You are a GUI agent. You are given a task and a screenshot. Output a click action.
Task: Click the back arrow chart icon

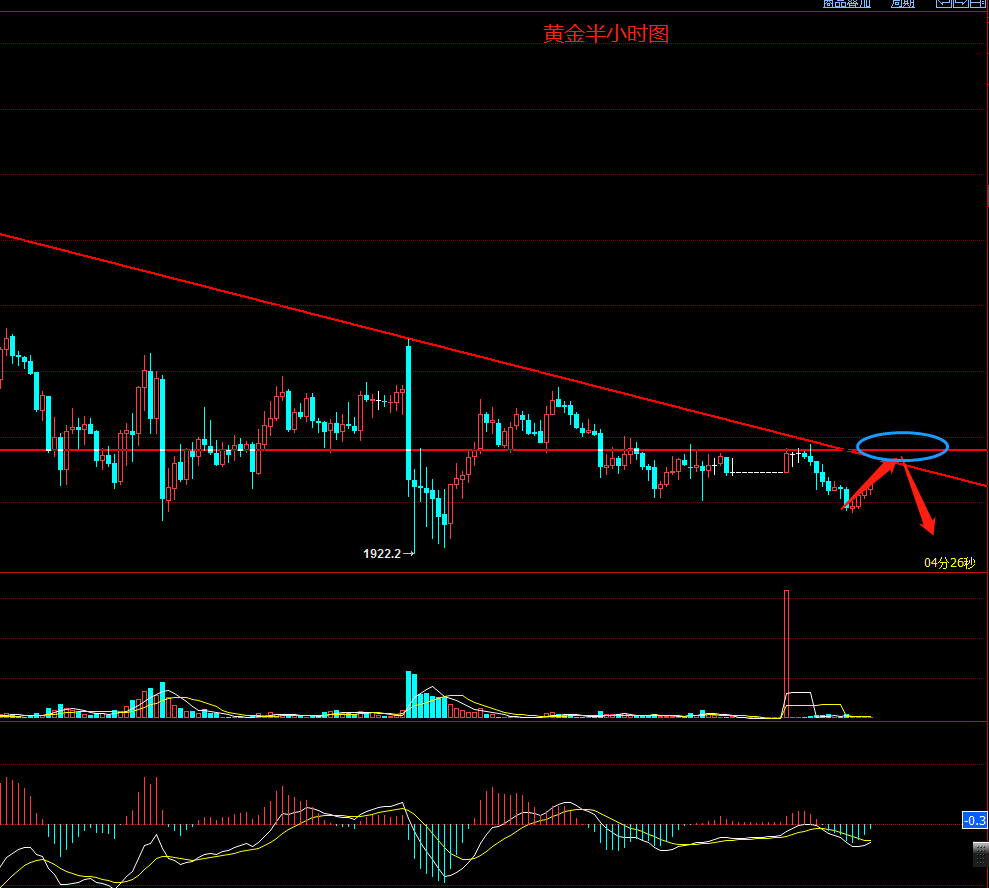[x=944, y=3]
